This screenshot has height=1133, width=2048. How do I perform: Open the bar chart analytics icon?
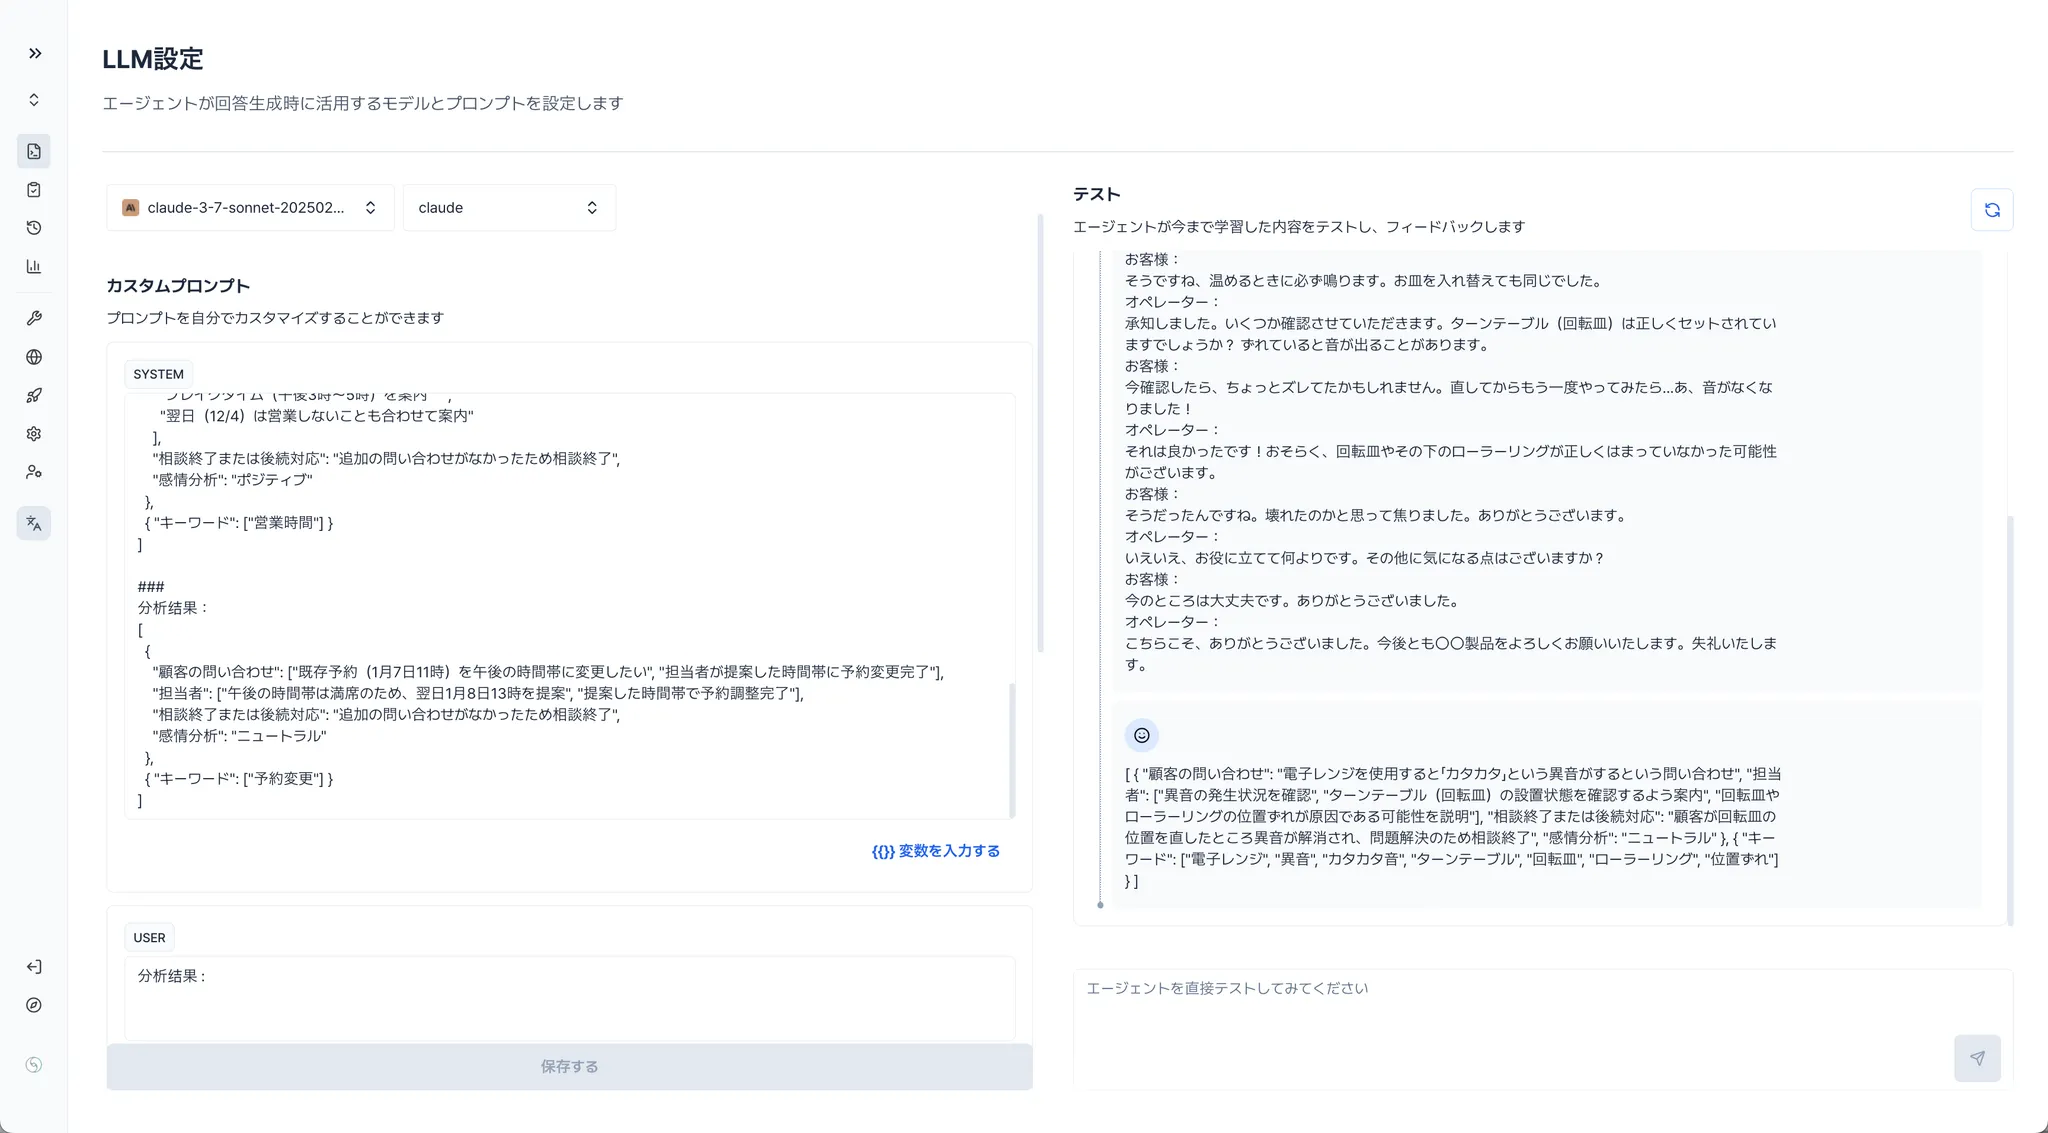(34, 266)
